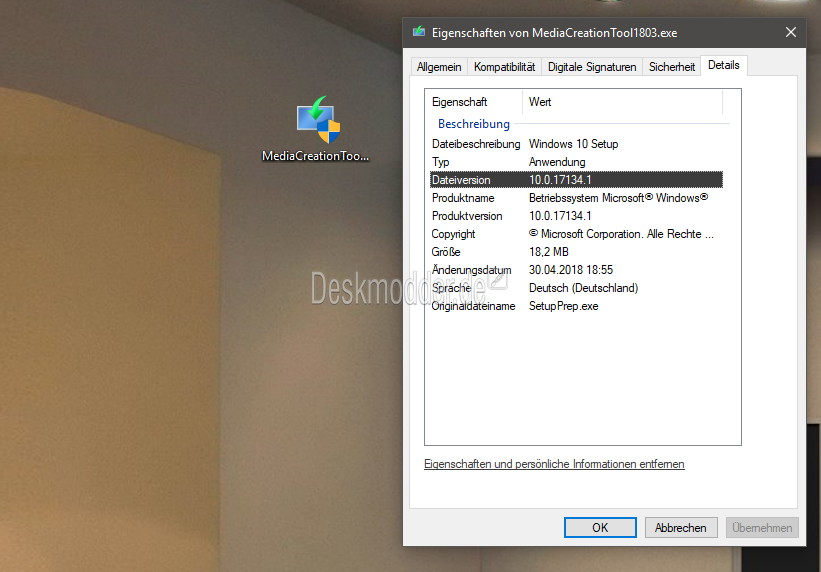Select the Details tab
The width and height of the screenshot is (821, 572).
pyautogui.click(x=724, y=65)
